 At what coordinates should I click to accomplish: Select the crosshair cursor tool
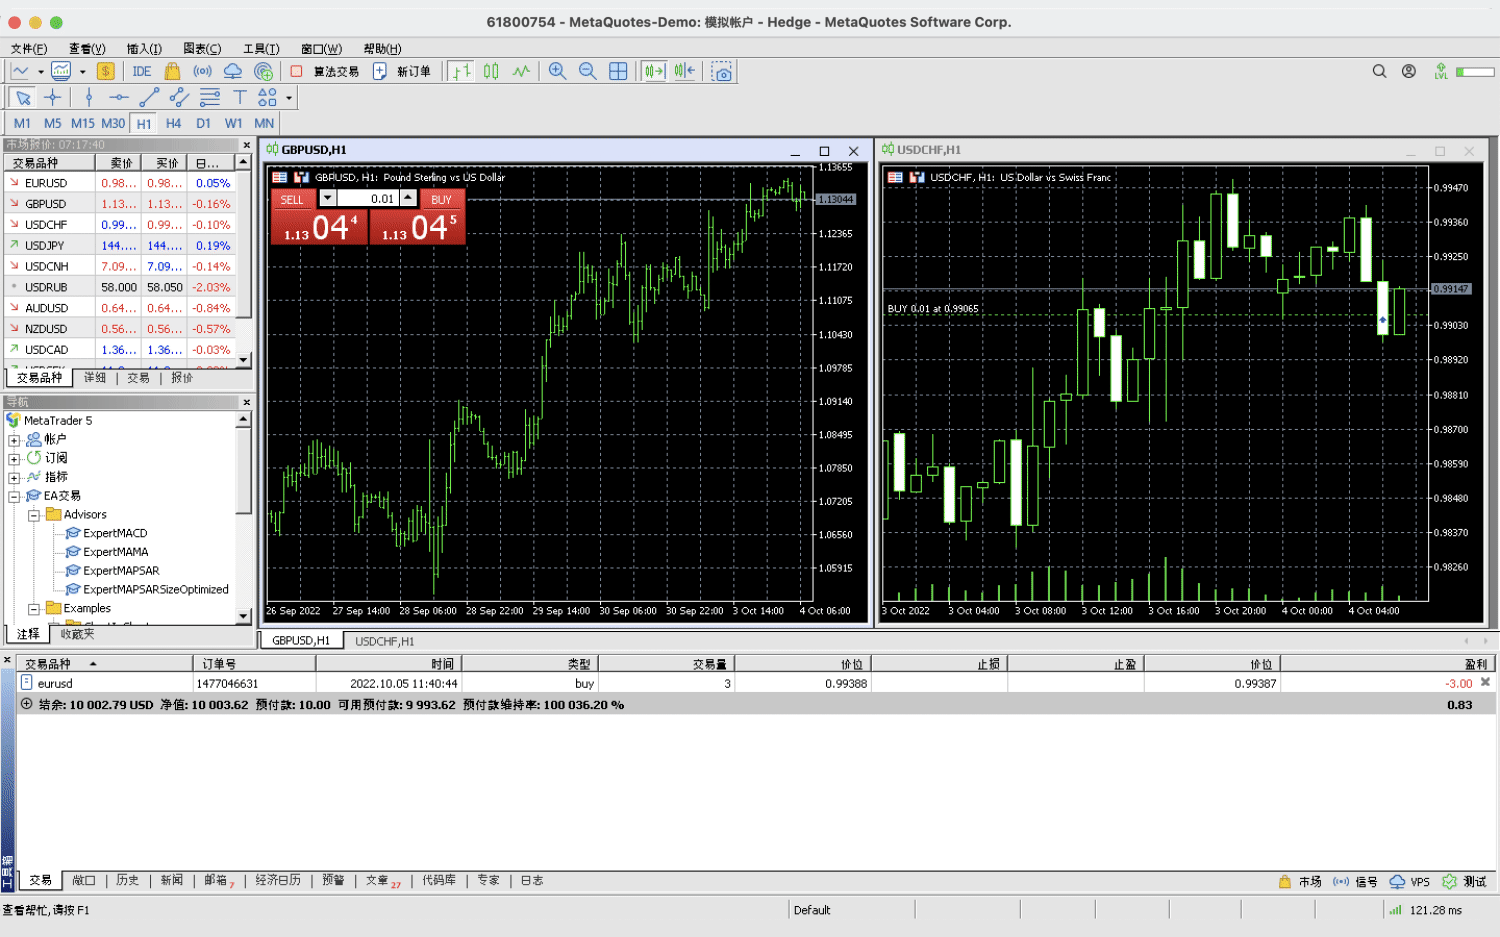pos(53,97)
